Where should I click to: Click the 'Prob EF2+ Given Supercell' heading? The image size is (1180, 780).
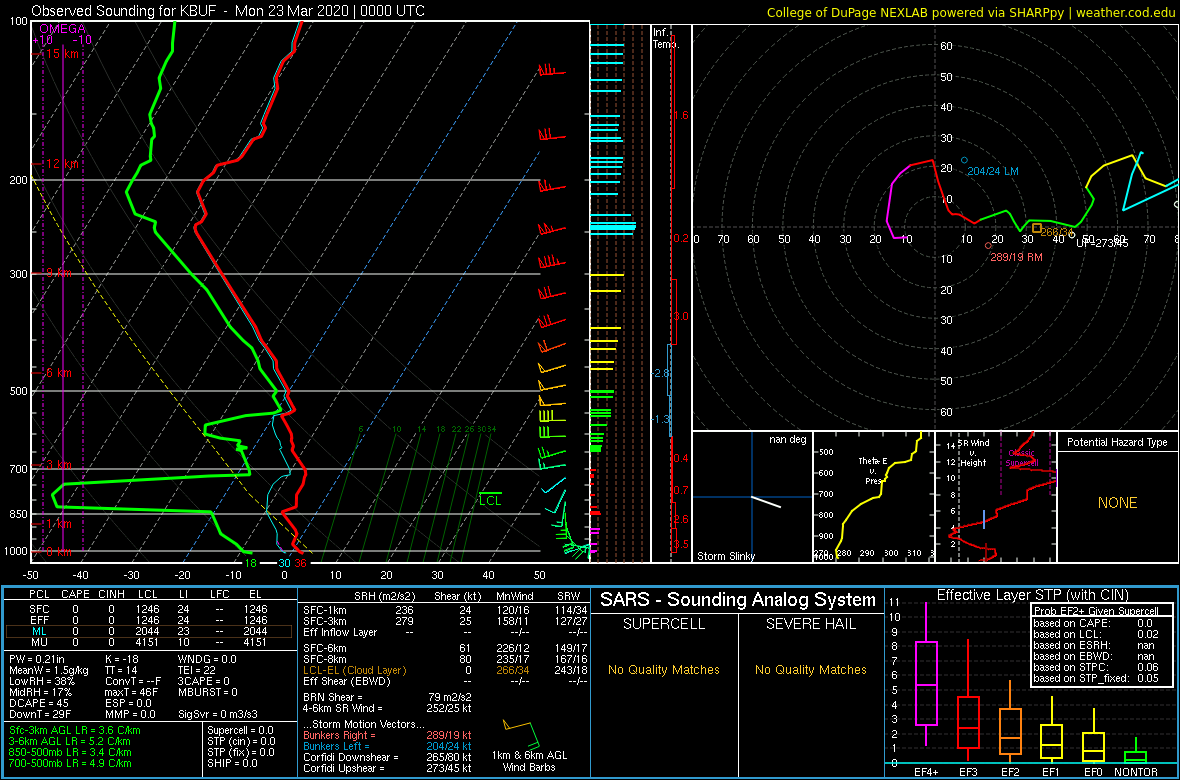[x=1096, y=609]
